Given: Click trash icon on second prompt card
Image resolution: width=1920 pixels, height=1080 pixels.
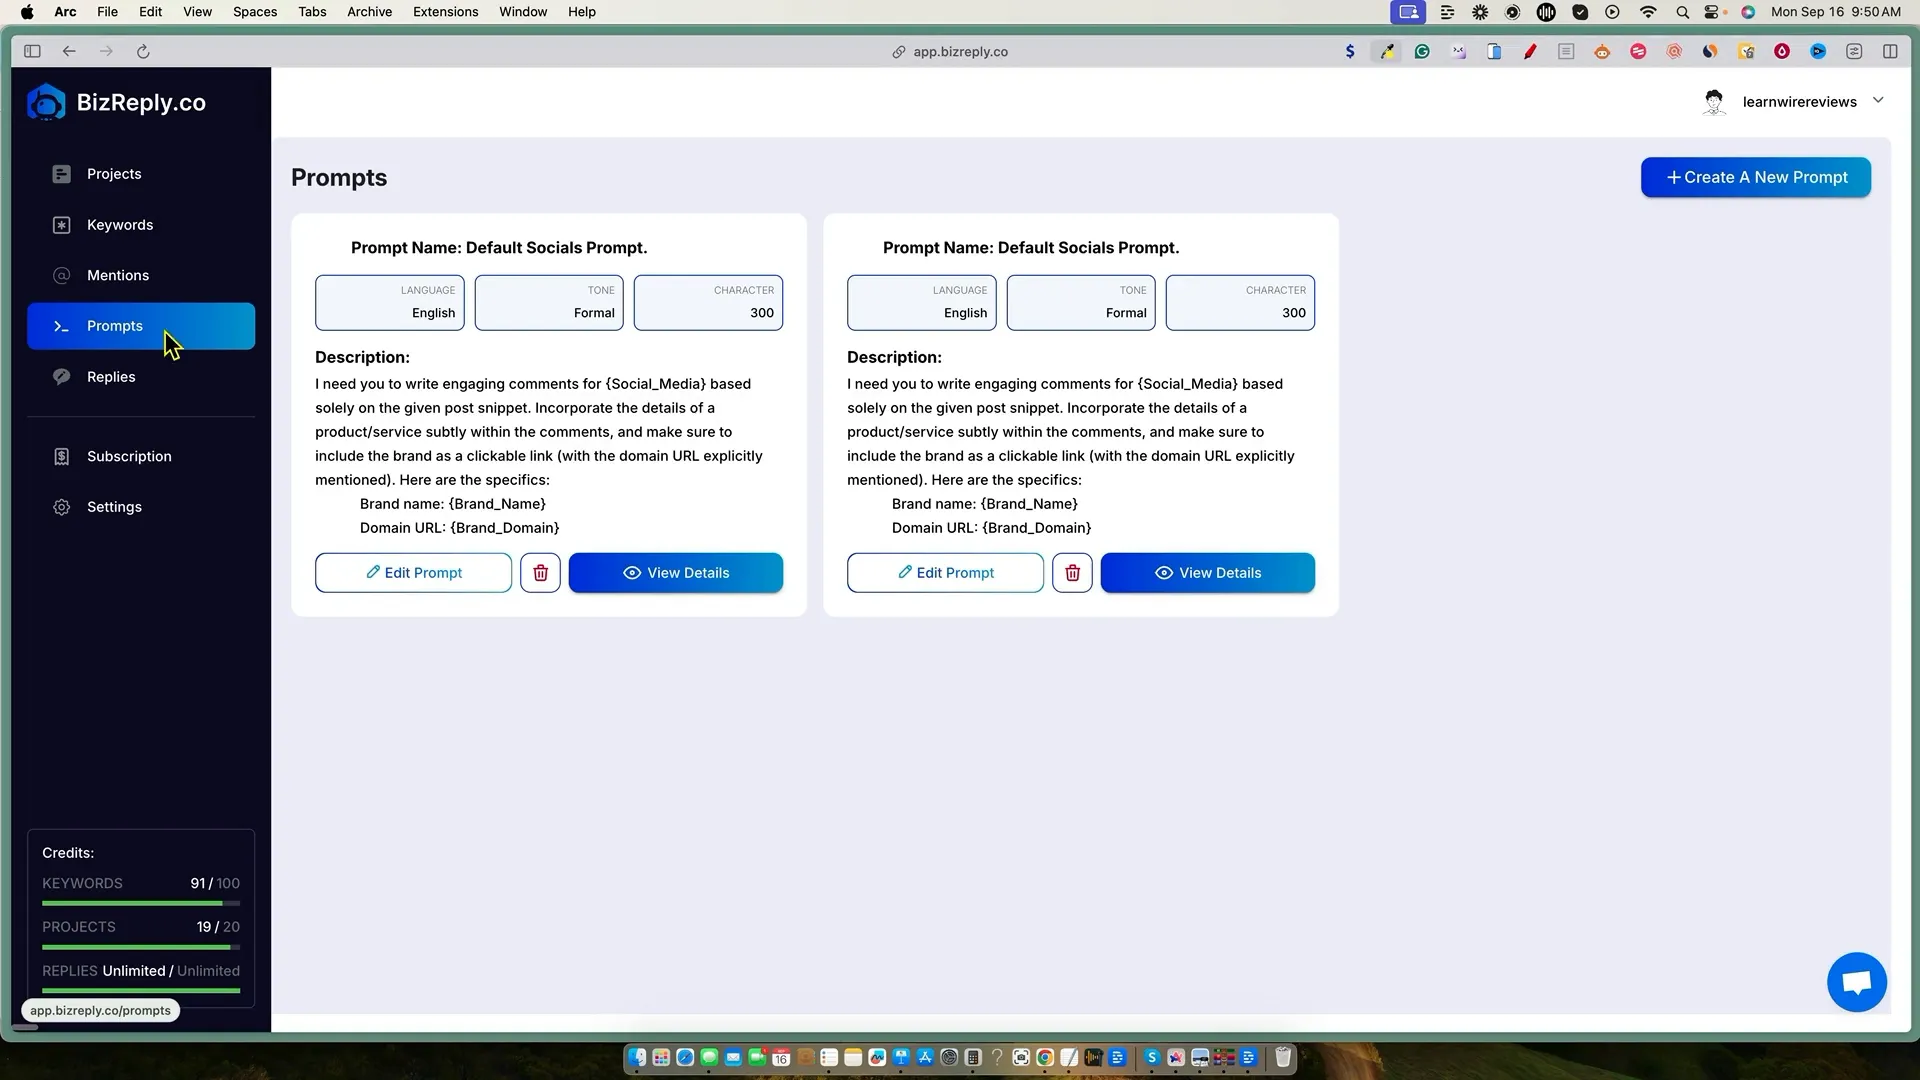Looking at the screenshot, I should click(1072, 573).
